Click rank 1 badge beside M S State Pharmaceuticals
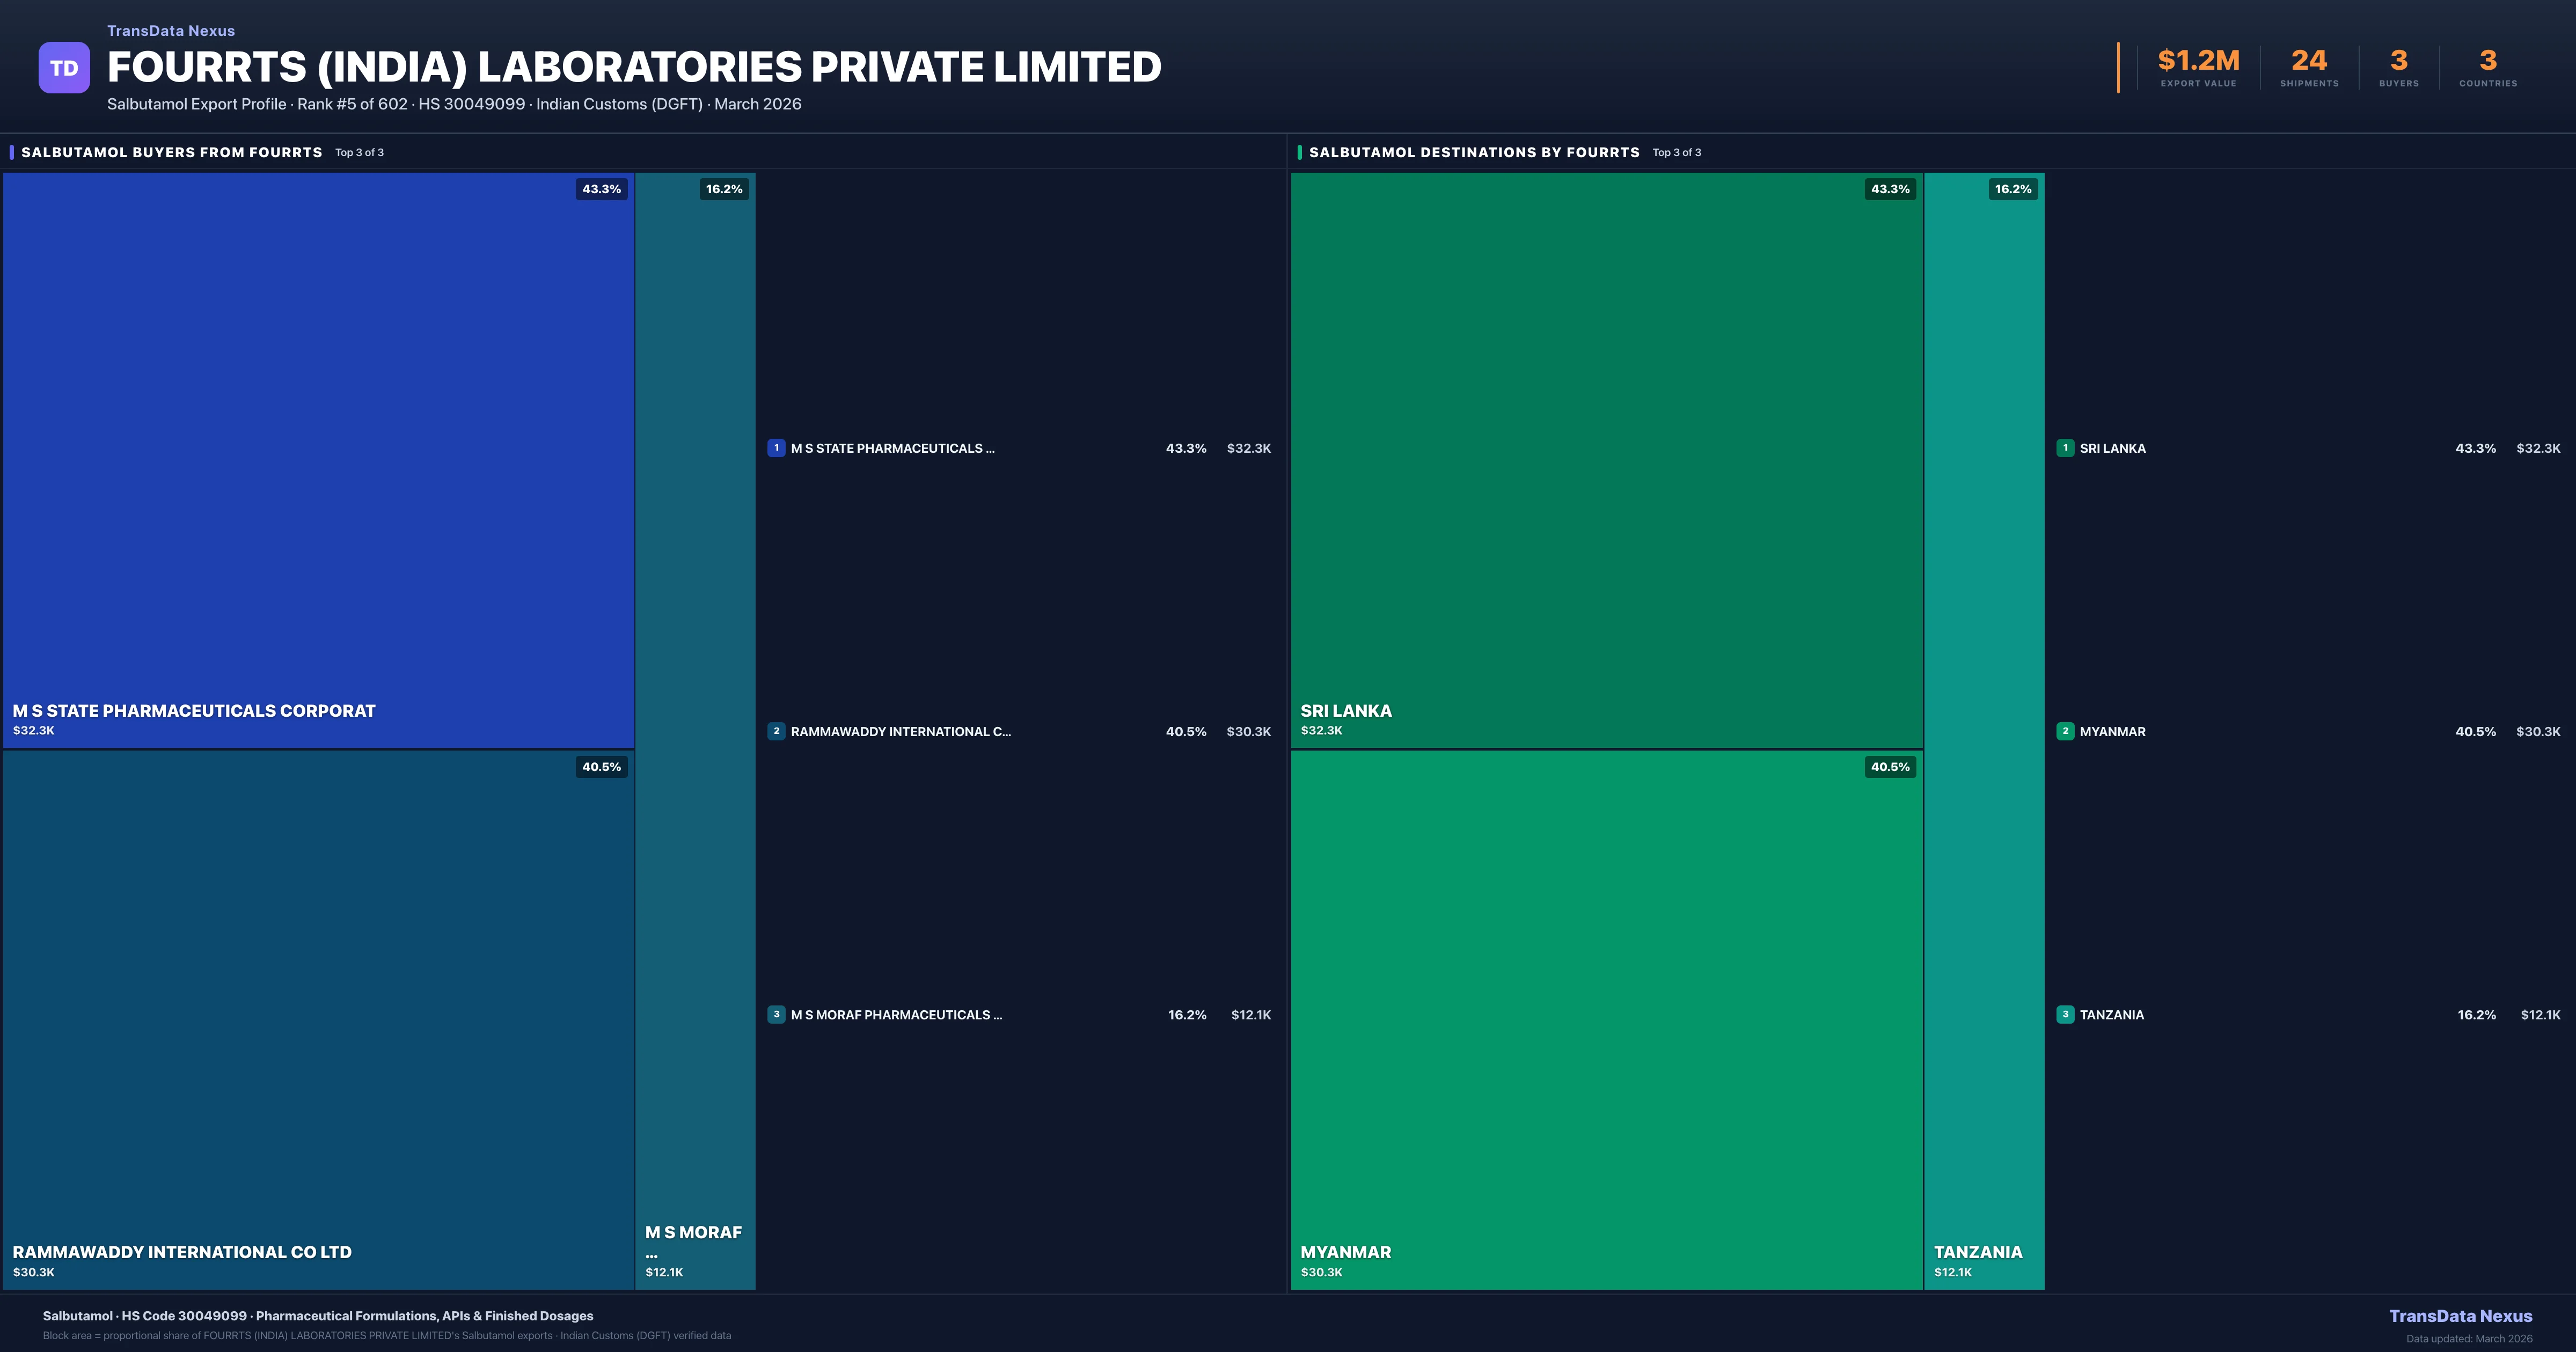Image resolution: width=2576 pixels, height=1352 pixels. coord(776,448)
